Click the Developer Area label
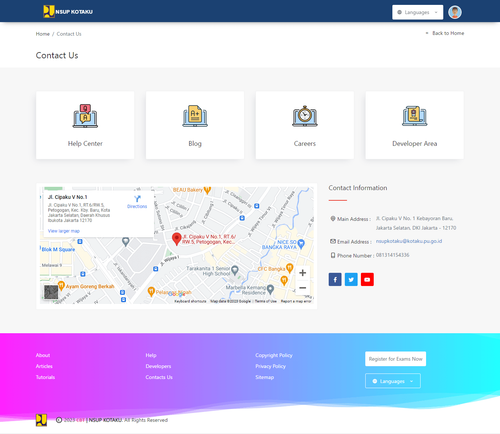Image resolution: width=500 pixels, height=434 pixels. (x=415, y=144)
